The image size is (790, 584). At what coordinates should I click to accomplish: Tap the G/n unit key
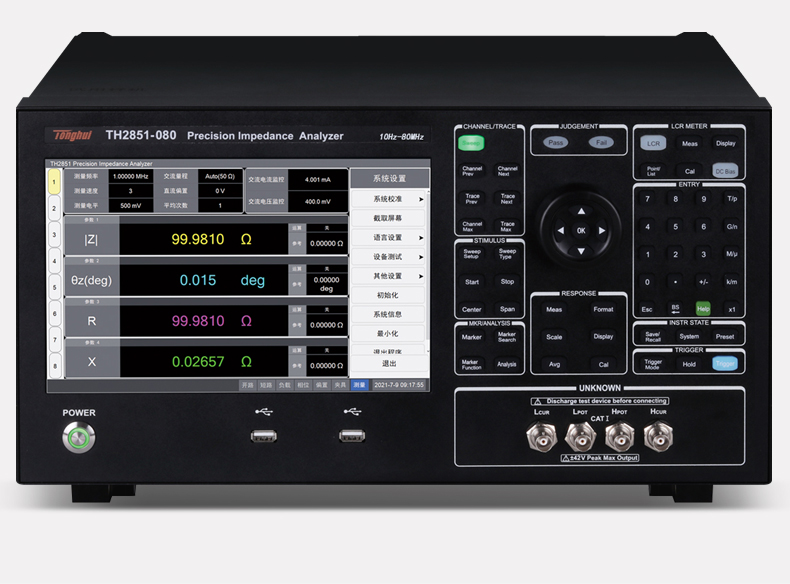click(x=732, y=226)
